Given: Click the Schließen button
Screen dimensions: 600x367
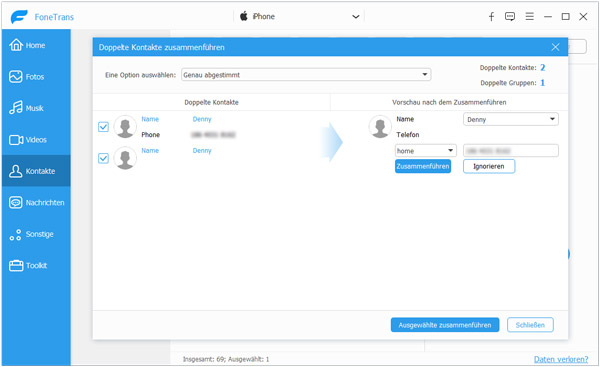Looking at the screenshot, I should [530, 325].
